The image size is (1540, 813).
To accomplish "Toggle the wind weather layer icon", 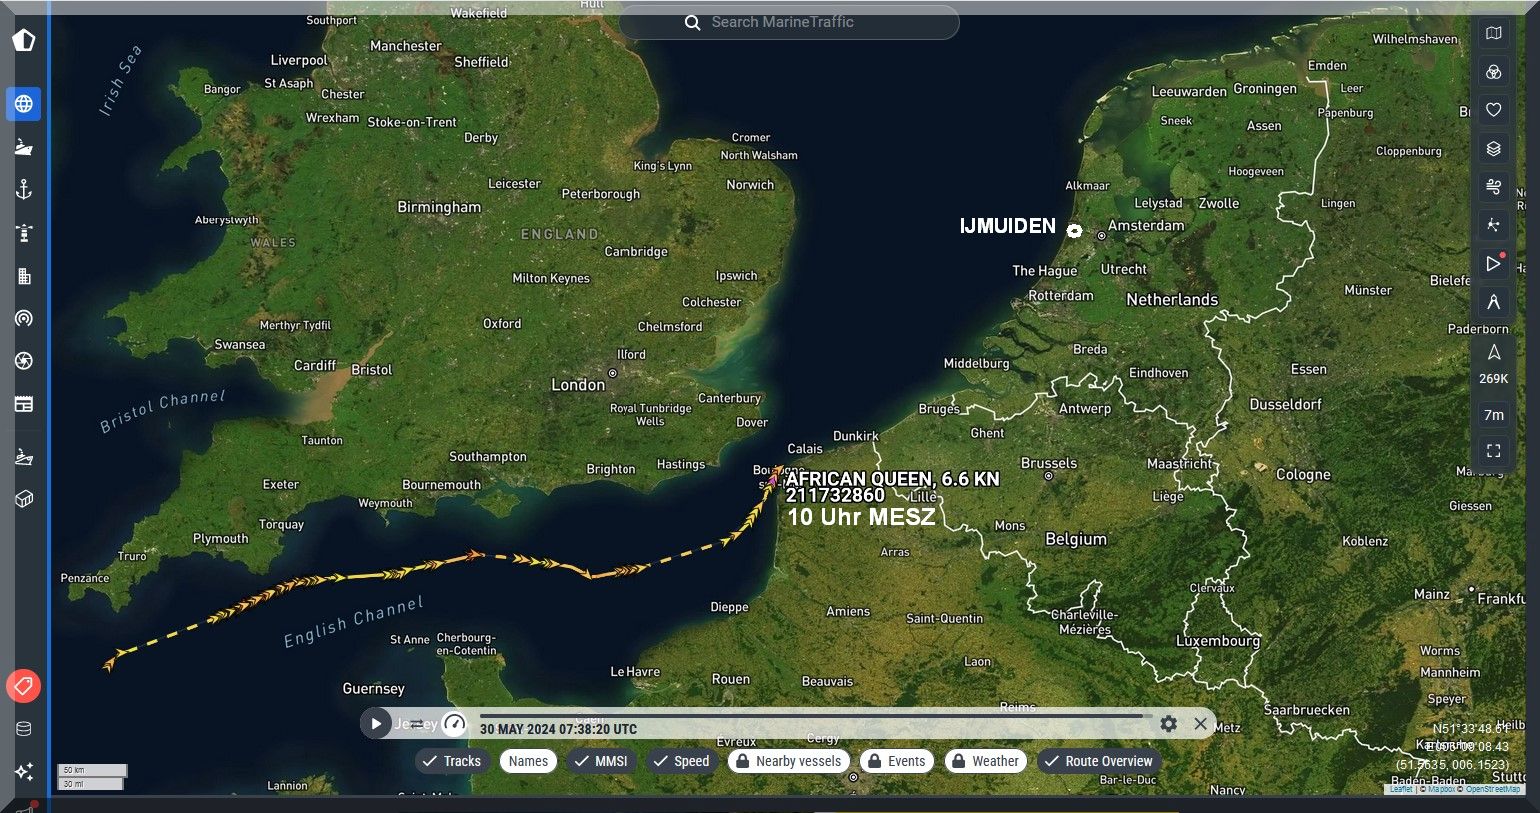I will tap(1493, 187).
